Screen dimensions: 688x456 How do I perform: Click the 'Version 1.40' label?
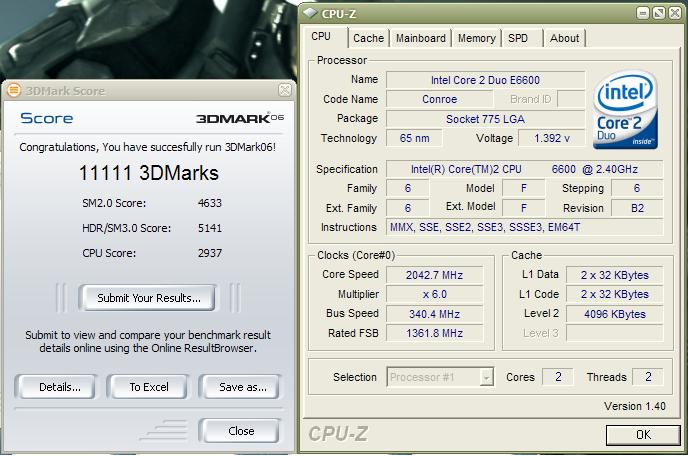click(634, 406)
